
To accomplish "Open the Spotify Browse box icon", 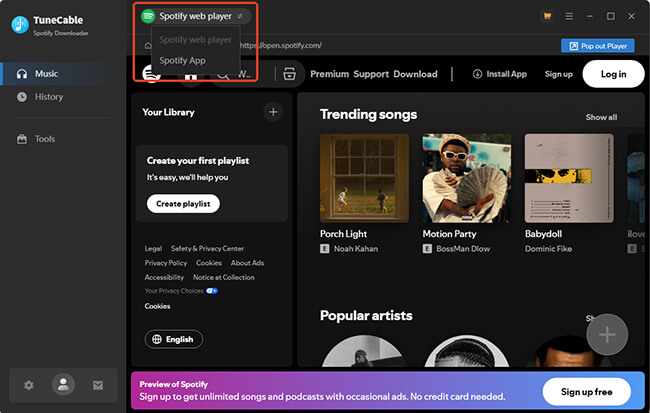I will click(x=289, y=74).
